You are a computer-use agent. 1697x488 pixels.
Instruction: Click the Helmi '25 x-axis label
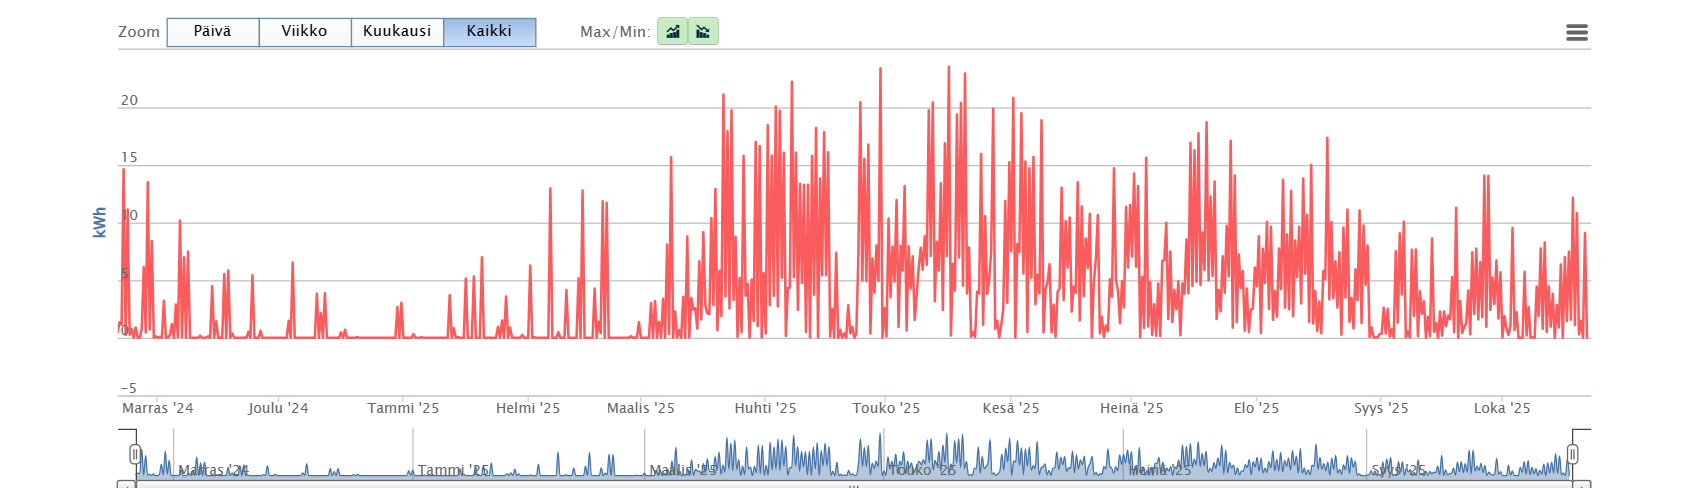pos(528,408)
